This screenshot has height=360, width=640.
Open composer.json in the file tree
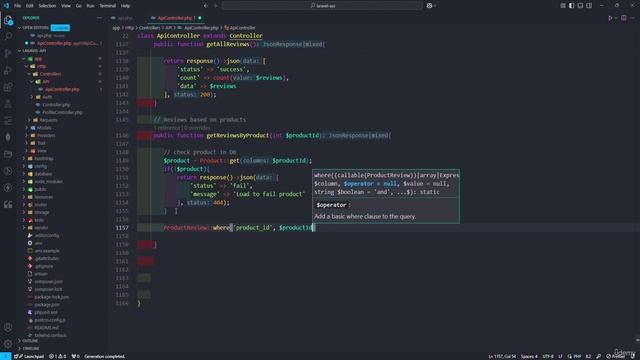tap(48, 282)
